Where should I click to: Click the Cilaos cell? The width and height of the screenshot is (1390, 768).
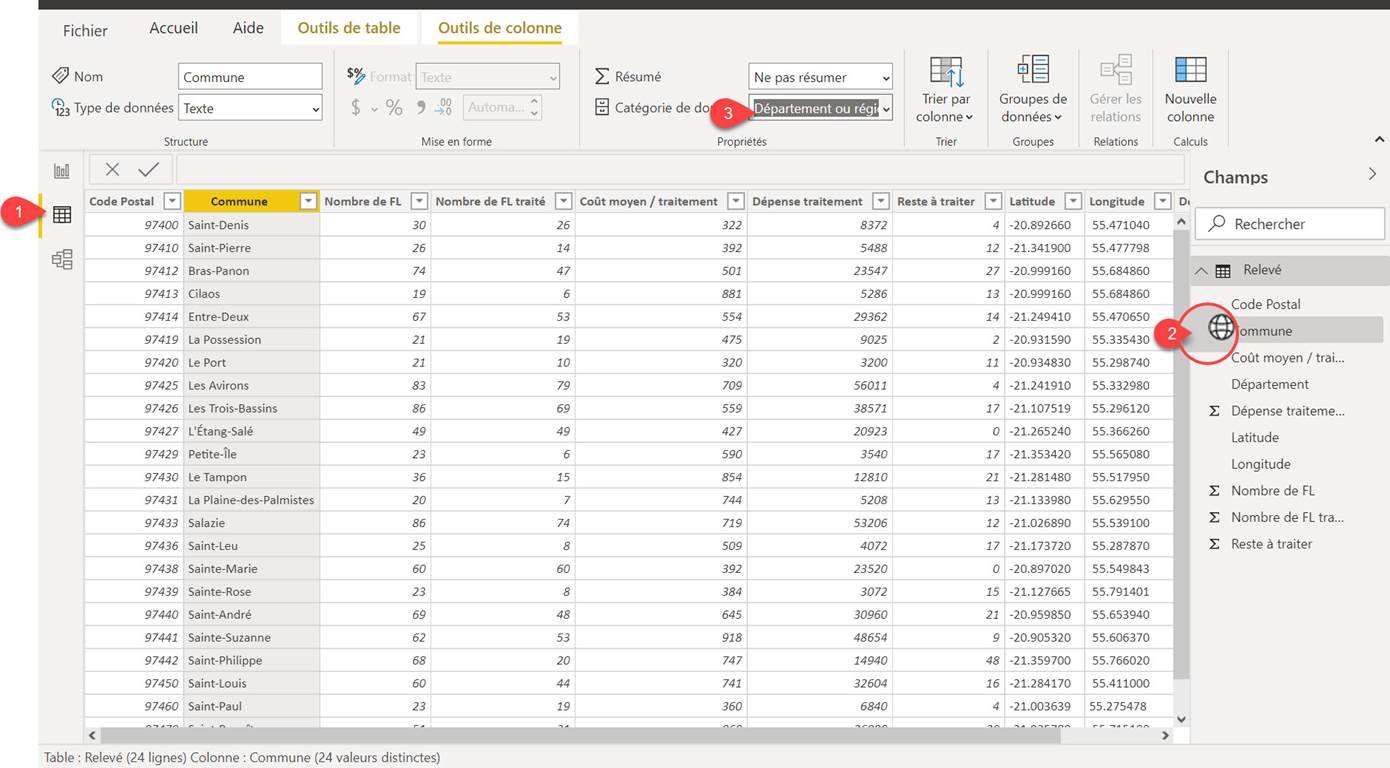point(252,294)
